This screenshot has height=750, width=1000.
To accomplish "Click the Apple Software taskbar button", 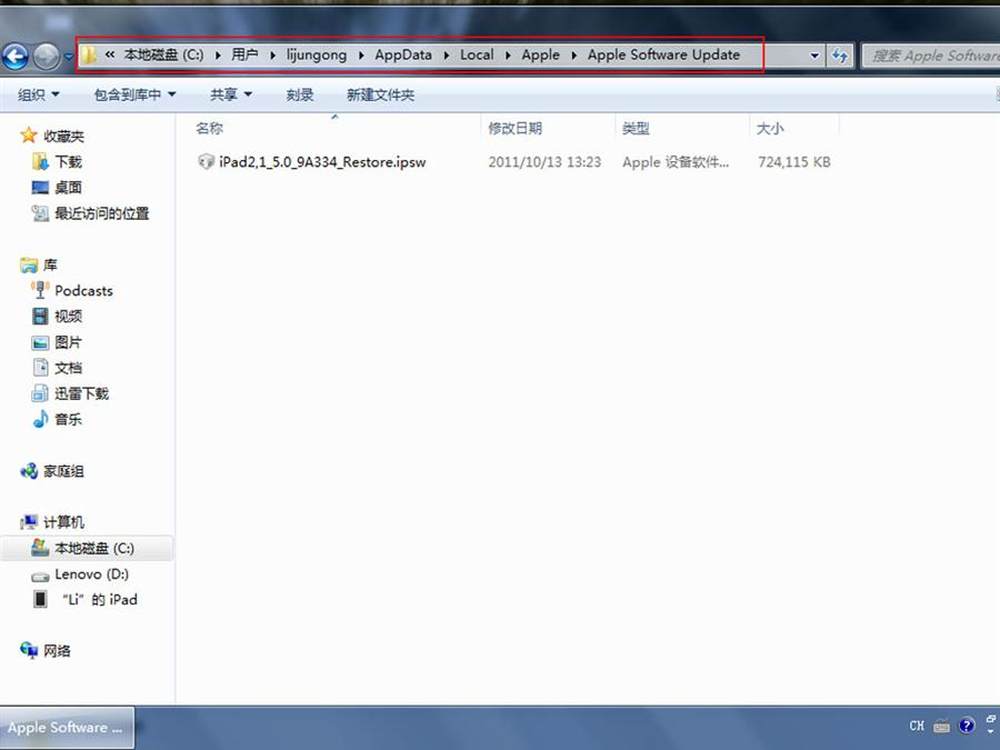I will 67,728.
